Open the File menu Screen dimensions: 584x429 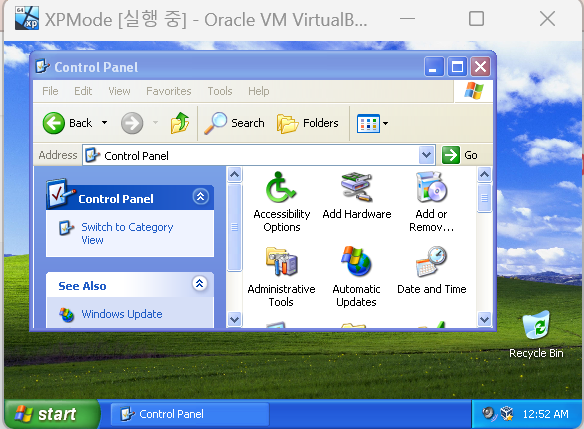pyautogui.click(x=50, y=91)
